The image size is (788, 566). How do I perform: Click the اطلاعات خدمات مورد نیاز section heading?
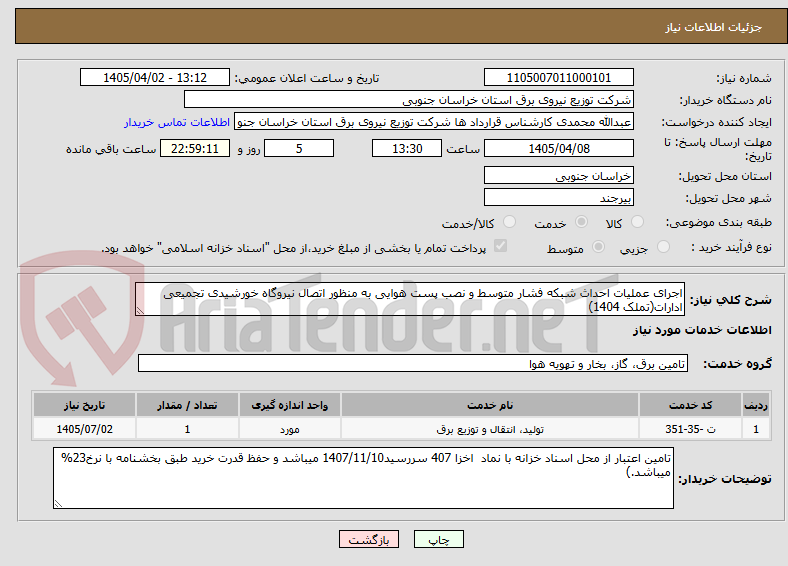click(702, 330)
